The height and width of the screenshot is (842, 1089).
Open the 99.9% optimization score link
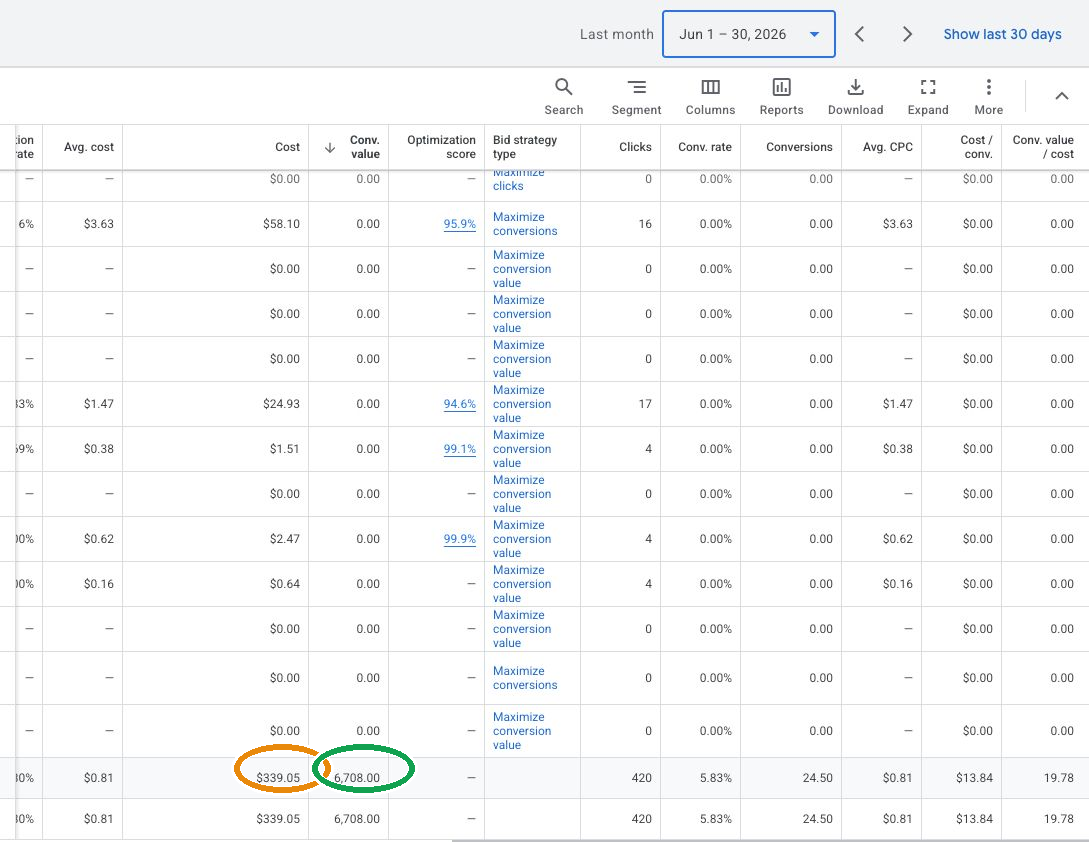coord(460,538)
